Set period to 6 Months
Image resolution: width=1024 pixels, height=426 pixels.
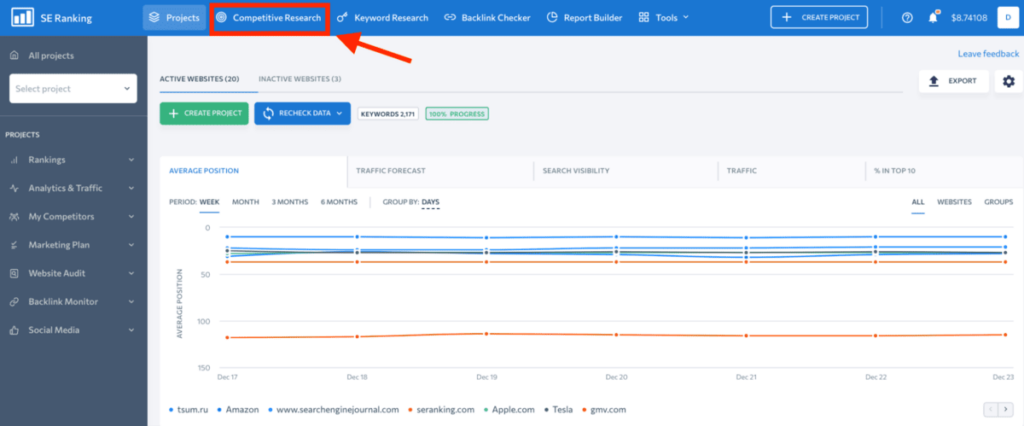pos(339,203)
